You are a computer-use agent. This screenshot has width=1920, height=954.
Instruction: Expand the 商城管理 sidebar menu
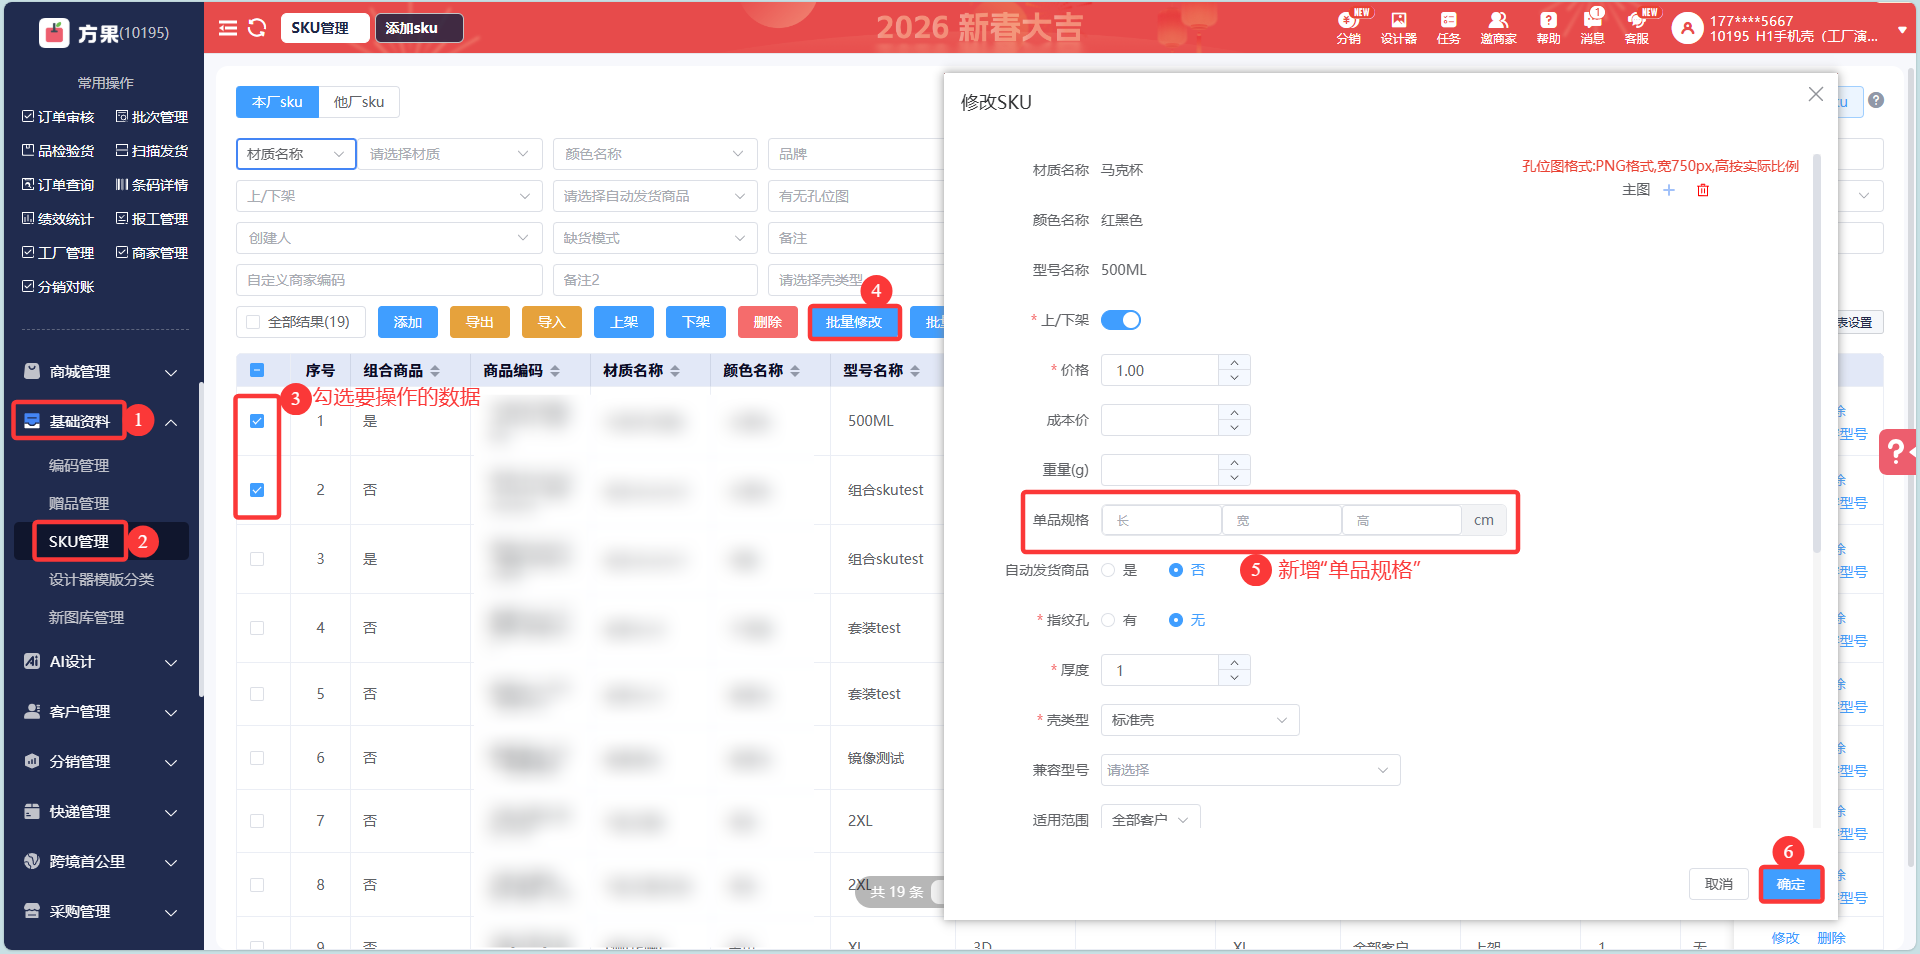(x=101, y=372)
